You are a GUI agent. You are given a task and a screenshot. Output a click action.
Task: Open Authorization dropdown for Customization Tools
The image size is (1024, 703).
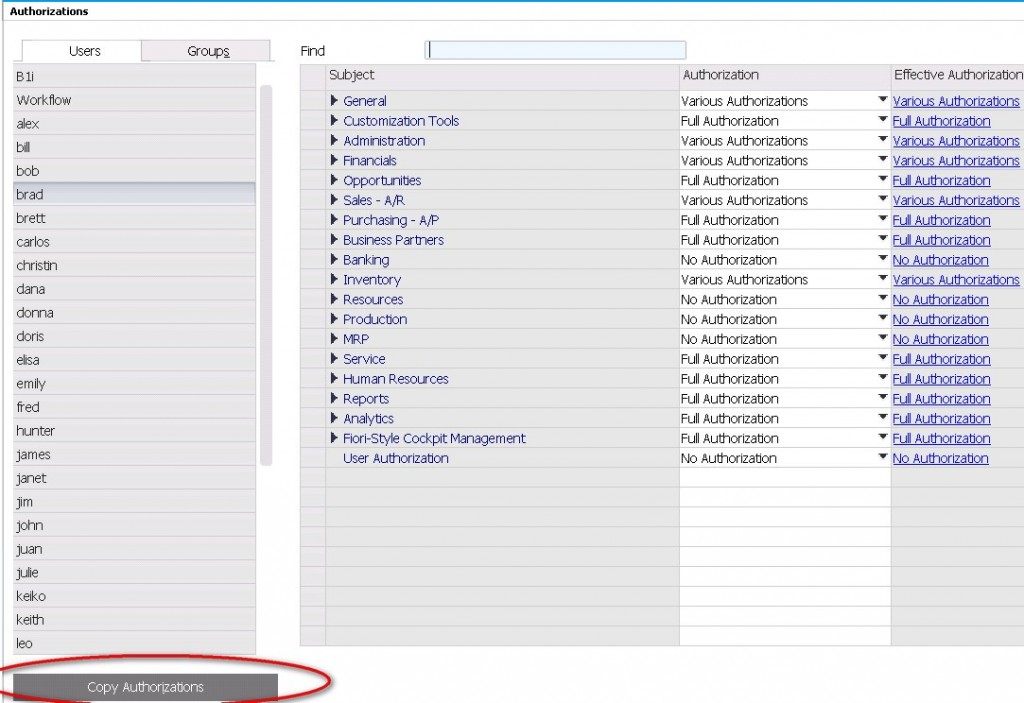[882, 121]
